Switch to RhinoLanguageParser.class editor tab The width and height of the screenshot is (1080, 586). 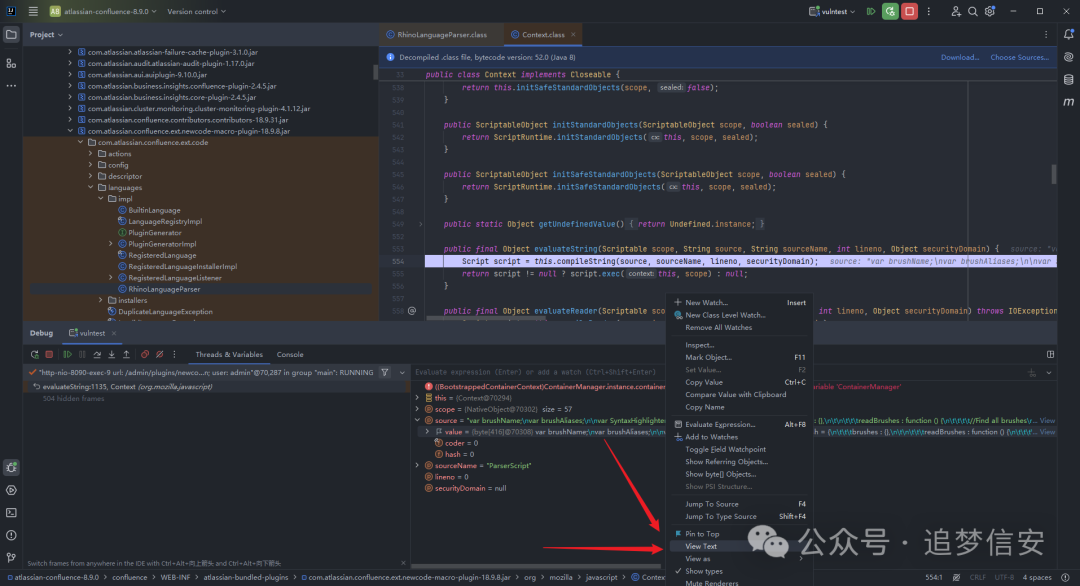tap(442, 34)
